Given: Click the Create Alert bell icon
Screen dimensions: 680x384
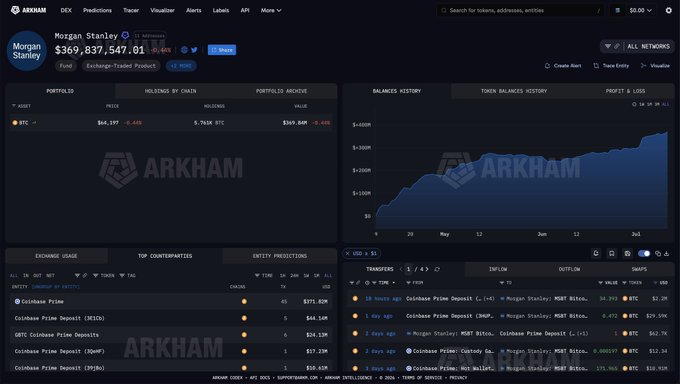Looking at the screenshot, I should coord(547,66).
